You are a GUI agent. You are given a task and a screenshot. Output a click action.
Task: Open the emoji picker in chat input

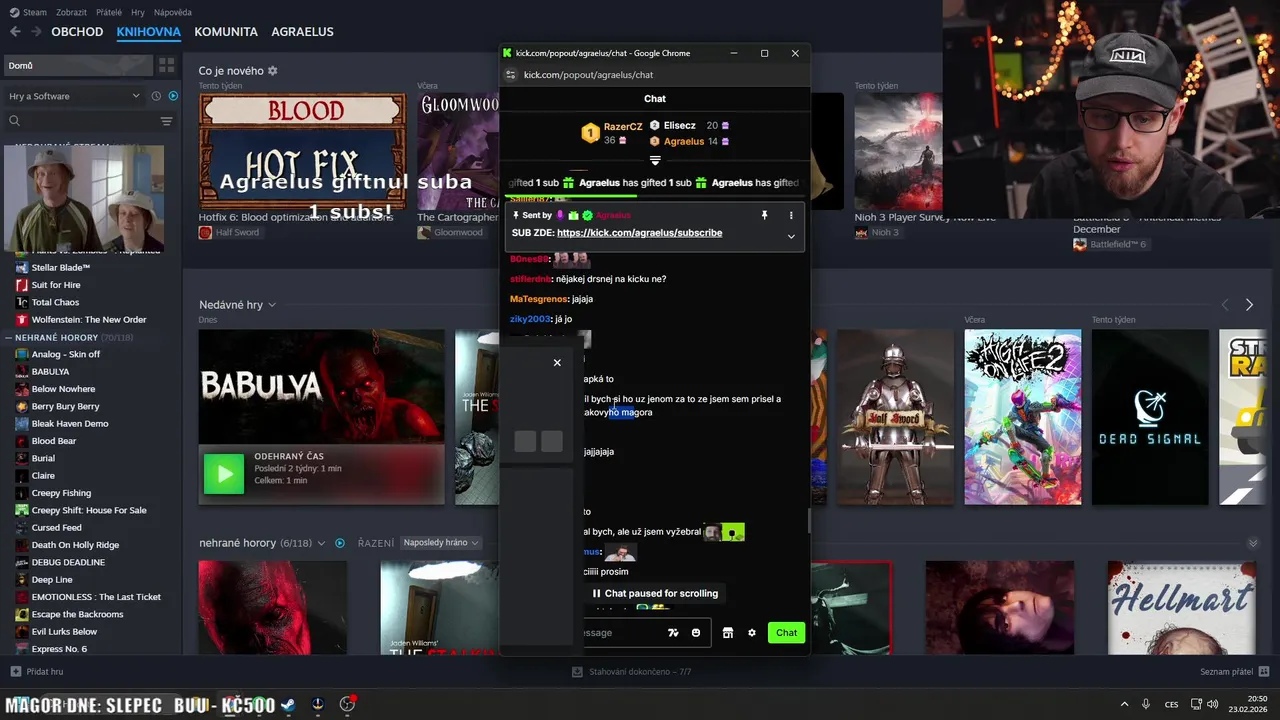point(696,633)
